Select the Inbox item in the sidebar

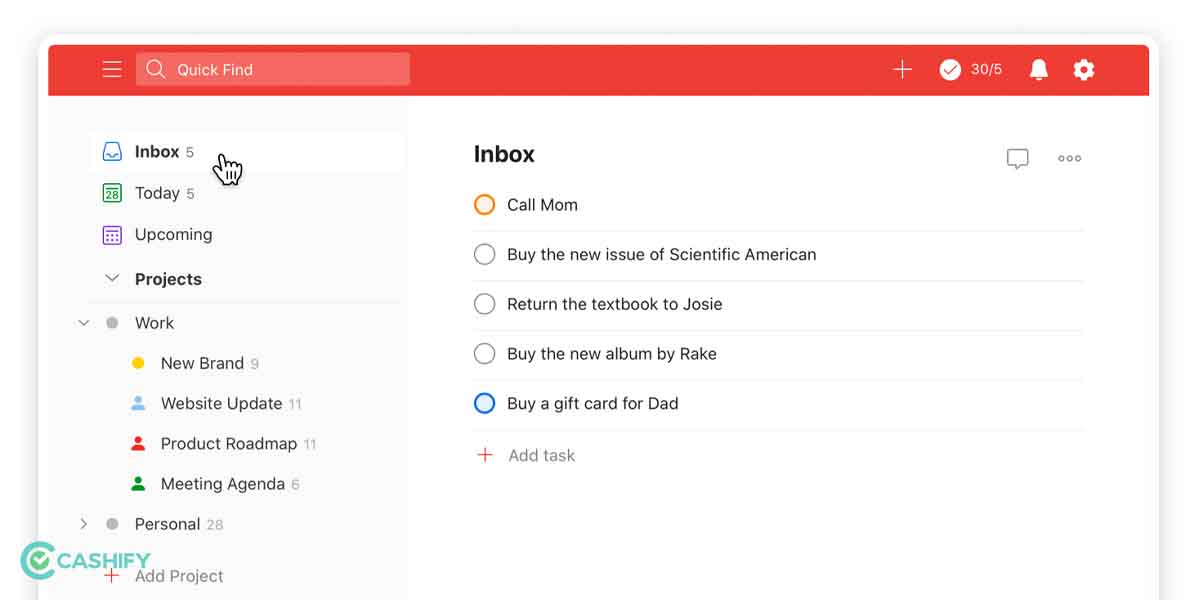coord(157,152)
